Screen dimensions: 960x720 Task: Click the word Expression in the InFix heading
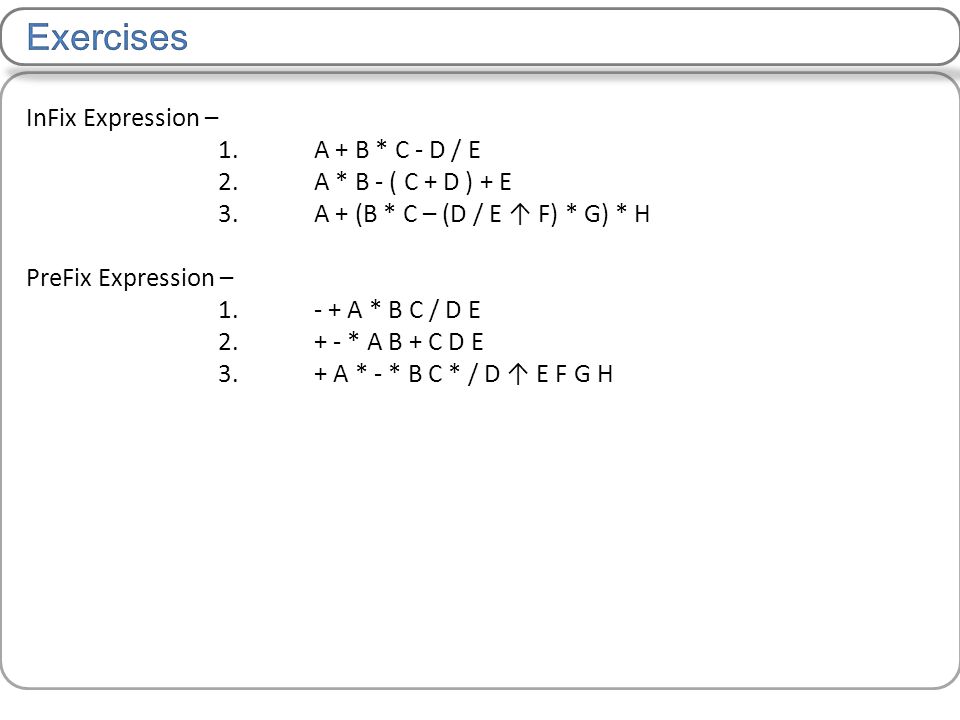(x=141, y=118)
